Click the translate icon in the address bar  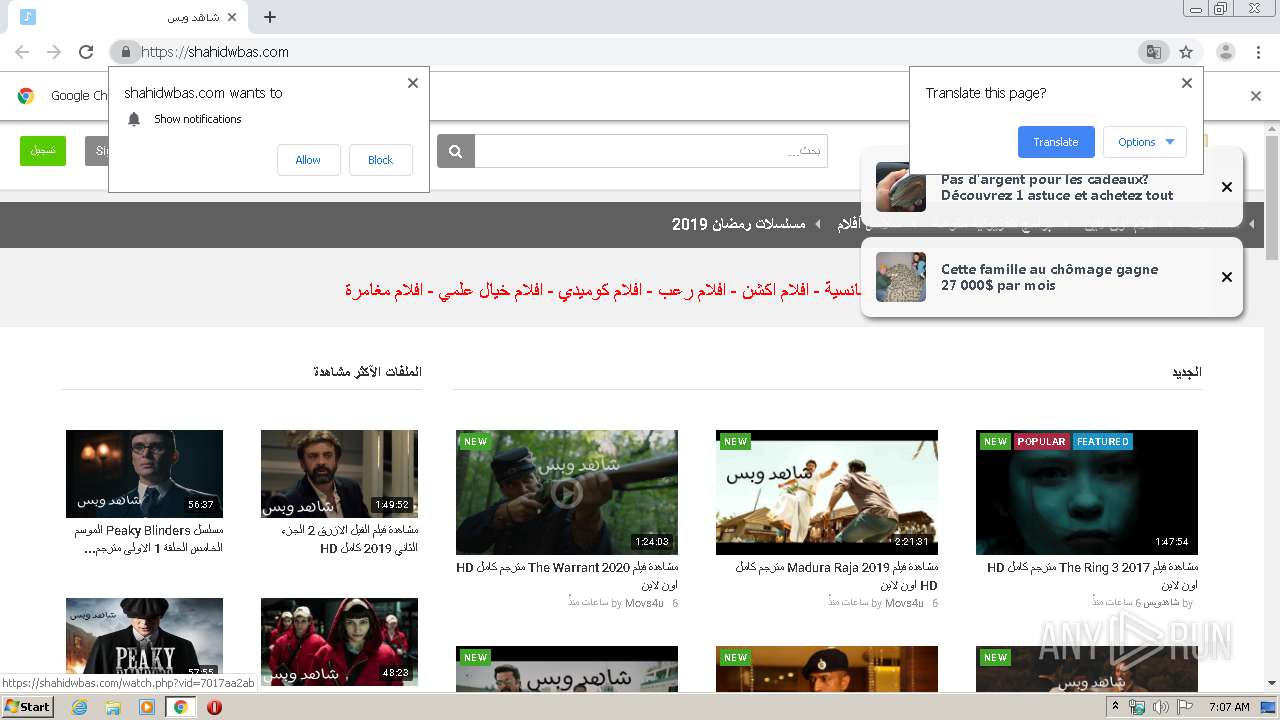(1154, 52)
